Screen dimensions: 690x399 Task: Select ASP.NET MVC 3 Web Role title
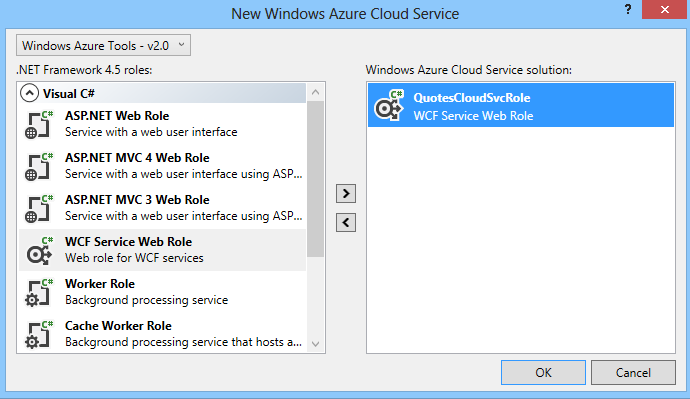coord(137,200)
